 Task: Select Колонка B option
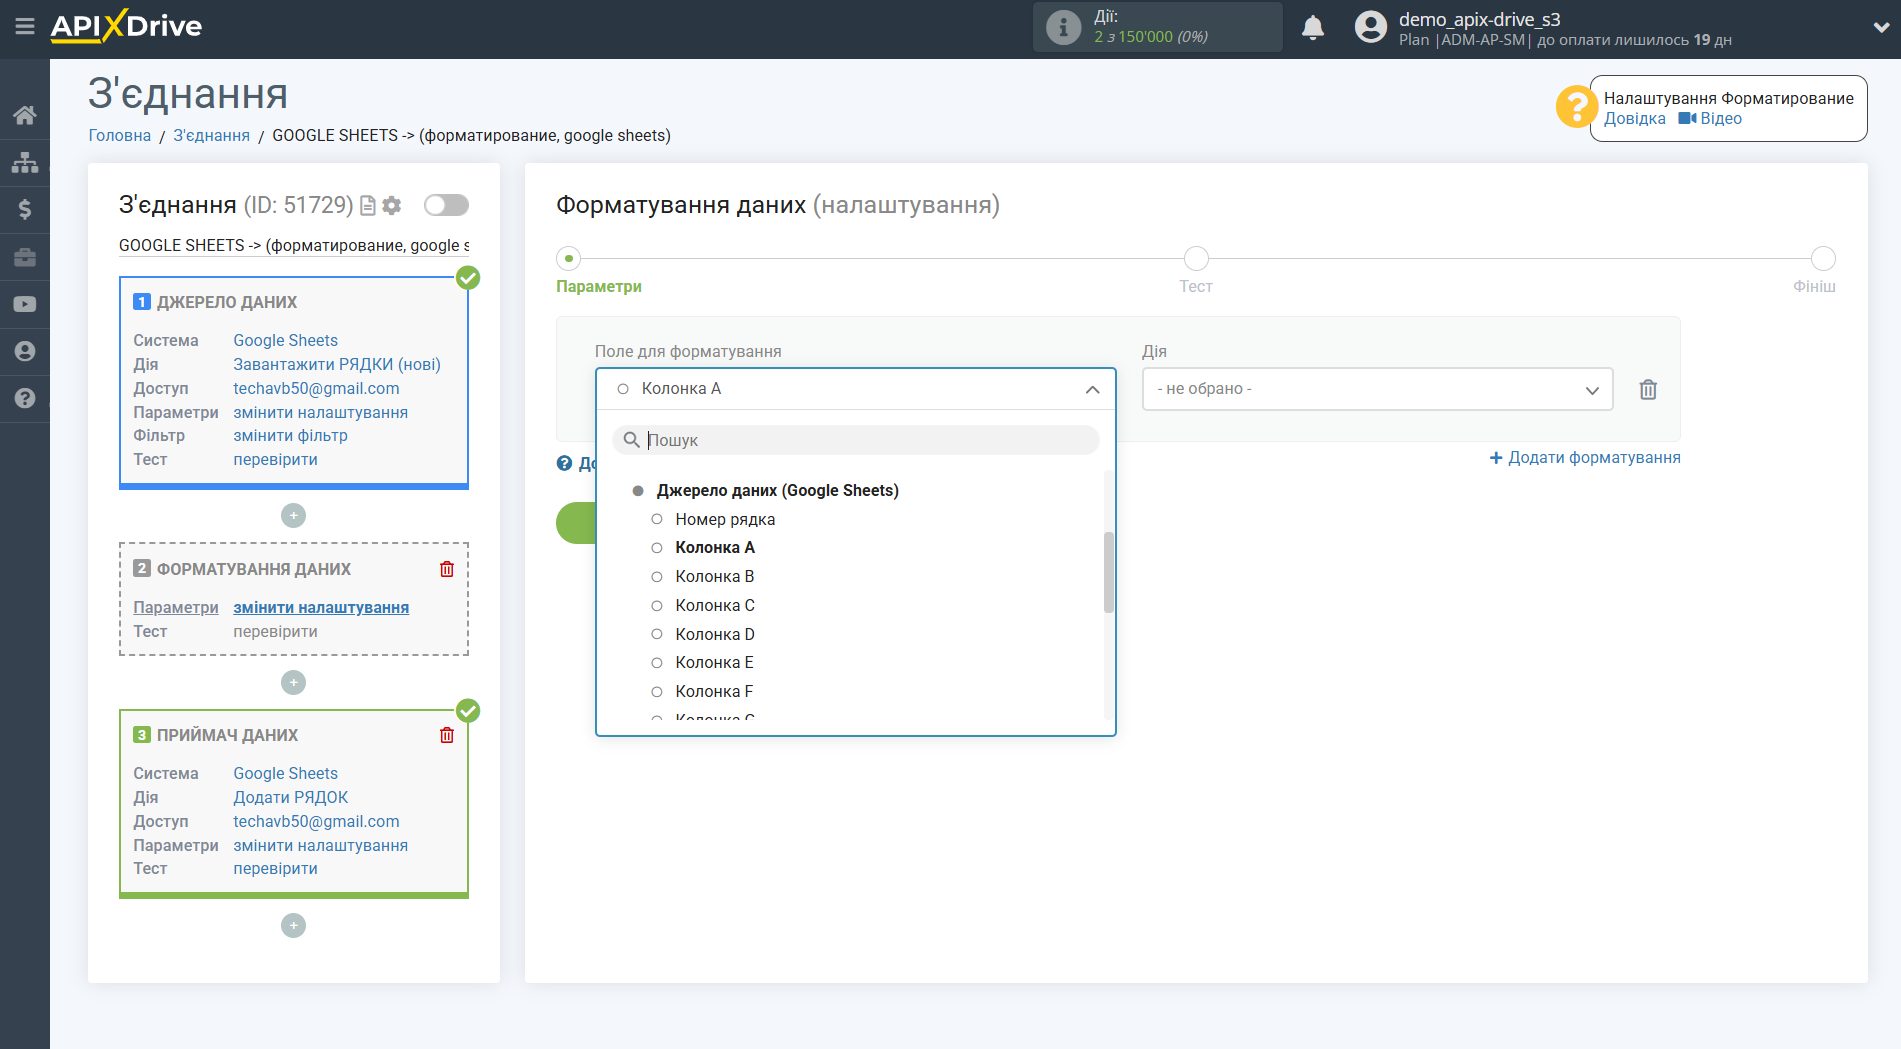[714, 576]
